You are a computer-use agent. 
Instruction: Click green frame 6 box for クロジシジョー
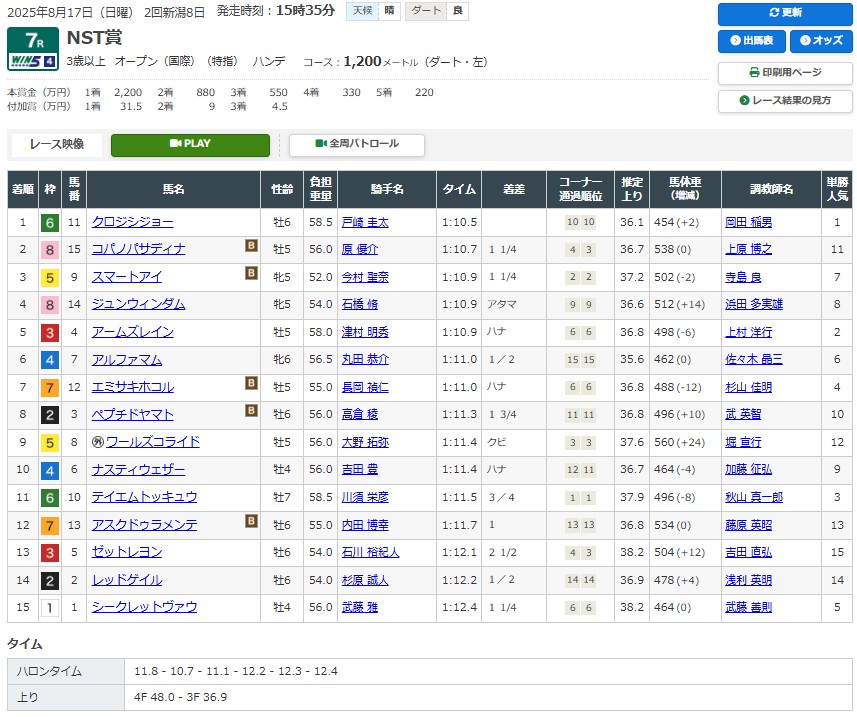point(49,222)
